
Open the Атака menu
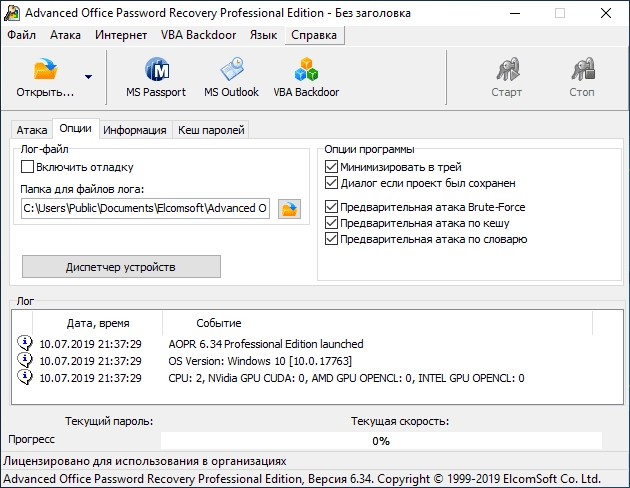click(x=65, y=35)
